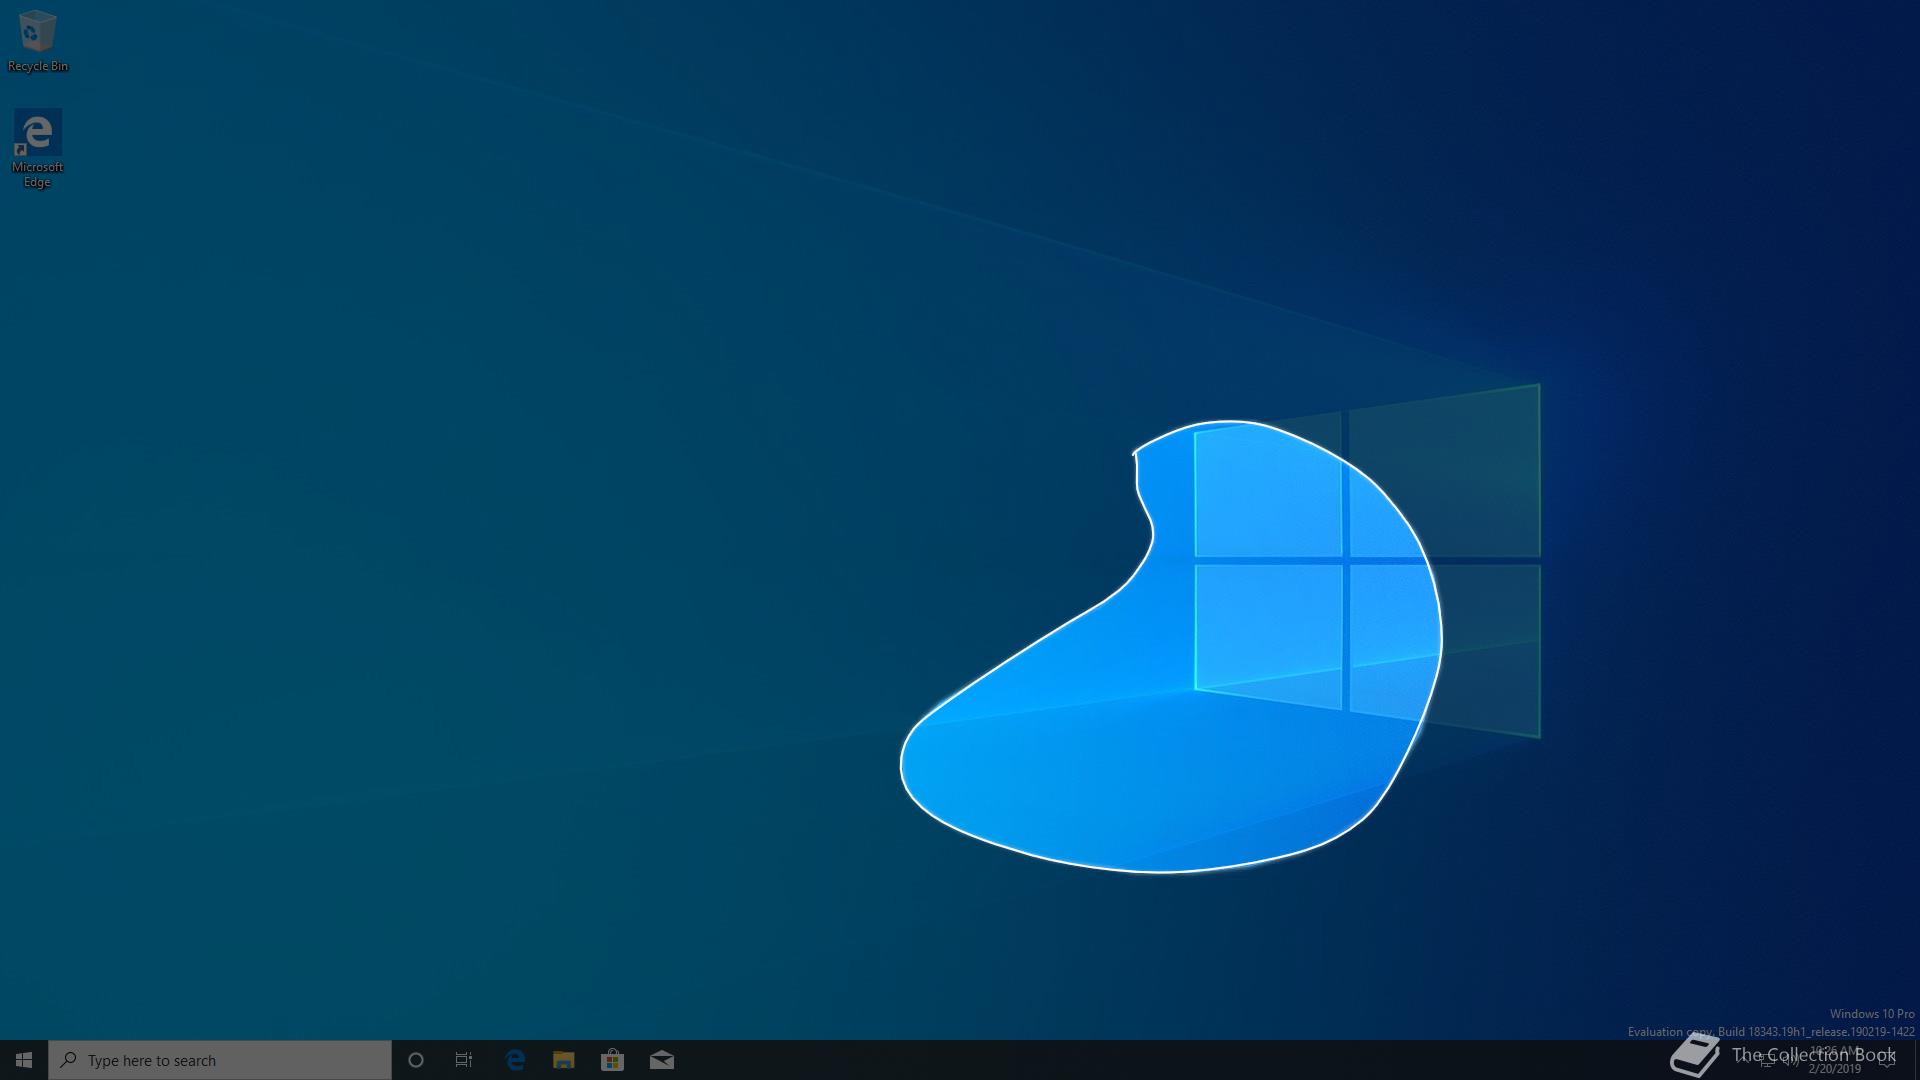Open the network status tray icon
The width and height of the screenshot is (1920, 1080).
click(x=1767, y=1061)
